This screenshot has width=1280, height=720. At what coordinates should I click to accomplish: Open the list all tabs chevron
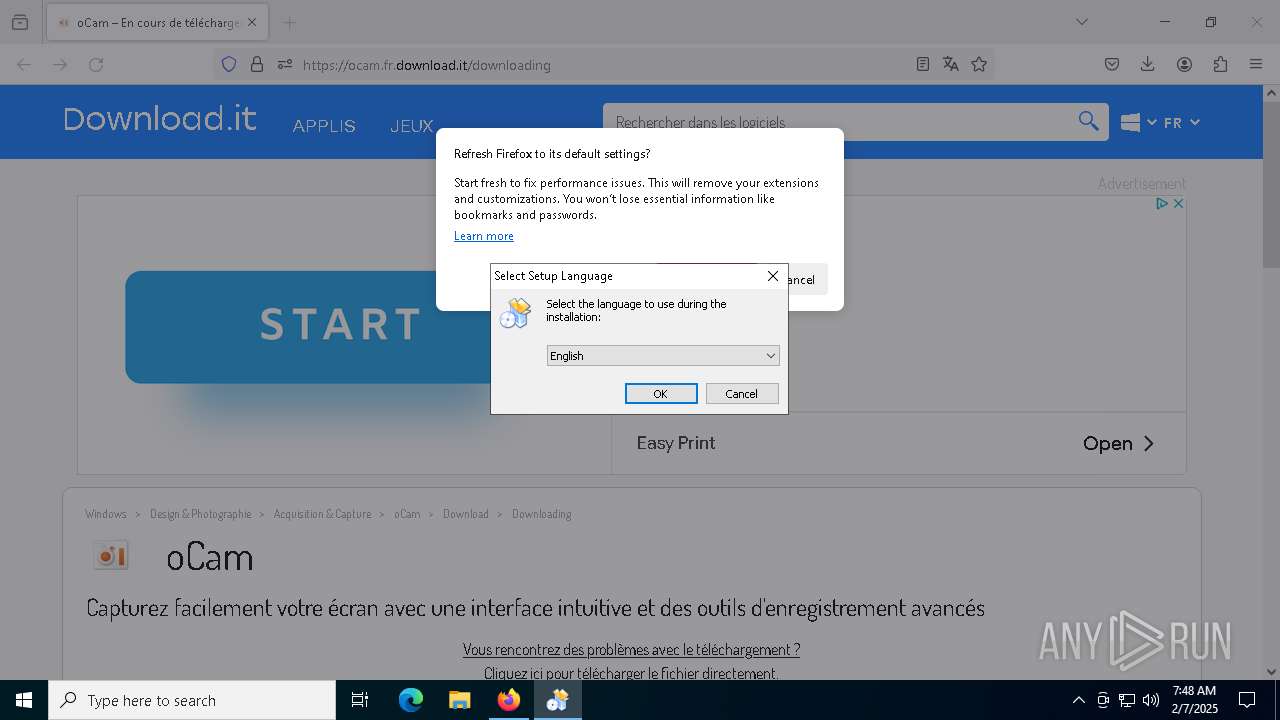(1081, 22)
